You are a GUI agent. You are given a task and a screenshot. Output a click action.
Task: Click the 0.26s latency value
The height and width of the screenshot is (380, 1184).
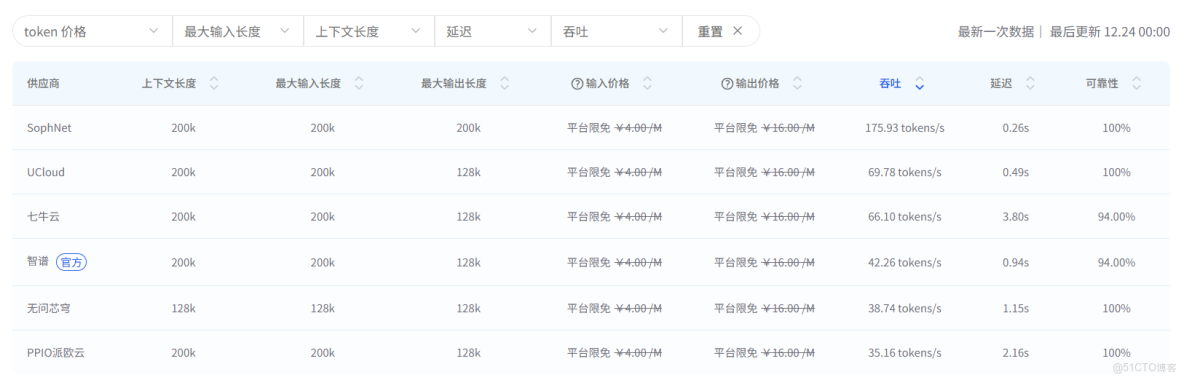(x=1016, y=128)
